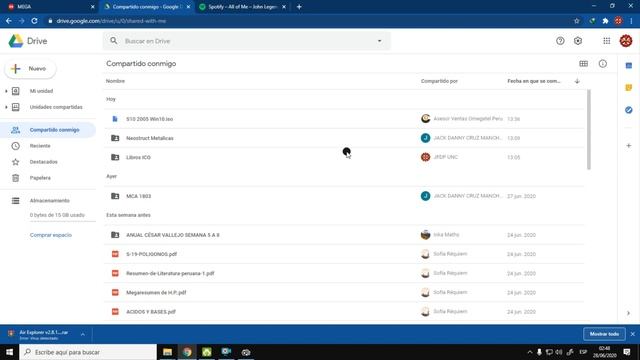Click Compartido por column header
This screenshot has width=640, height=360.
pos(439,81)
